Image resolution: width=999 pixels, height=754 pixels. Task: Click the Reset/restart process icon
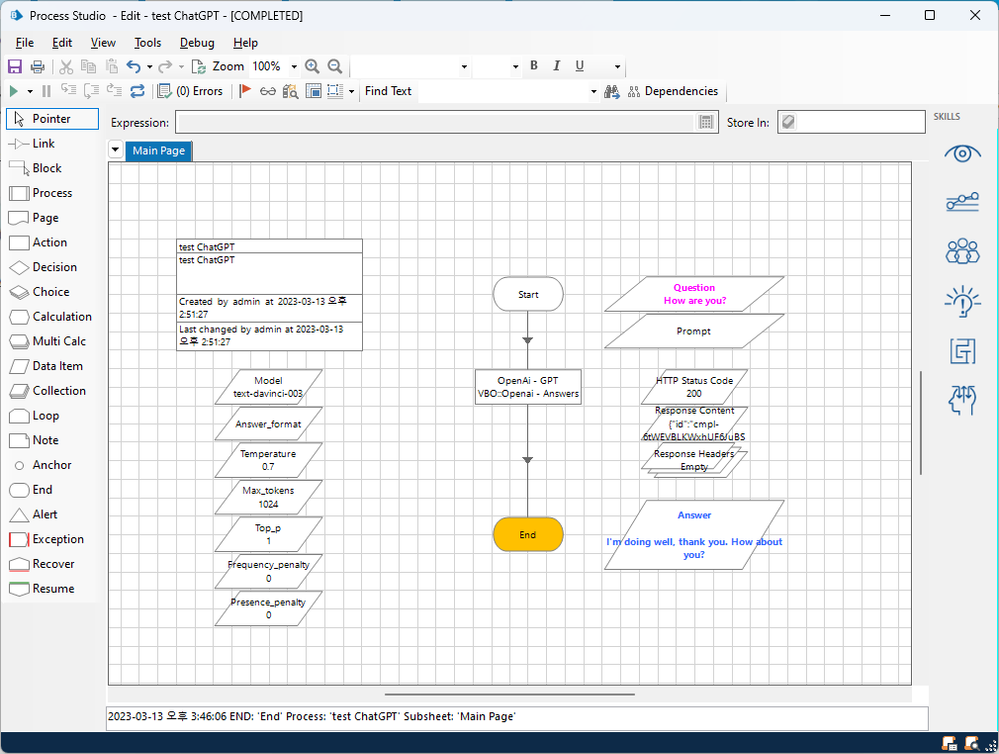pyautogui.click(x=137, y=92)
